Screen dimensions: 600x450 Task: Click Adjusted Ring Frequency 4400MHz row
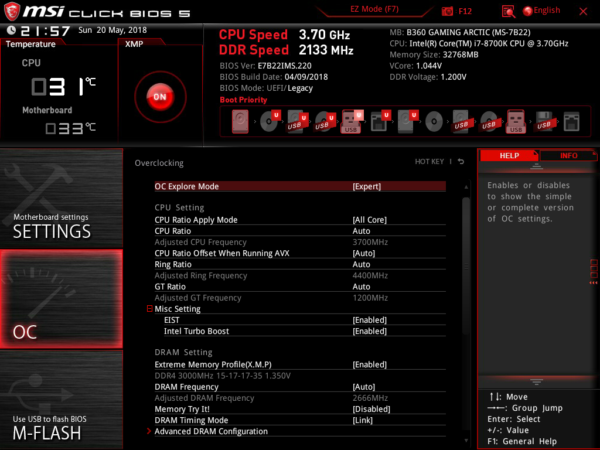[300, 276]
